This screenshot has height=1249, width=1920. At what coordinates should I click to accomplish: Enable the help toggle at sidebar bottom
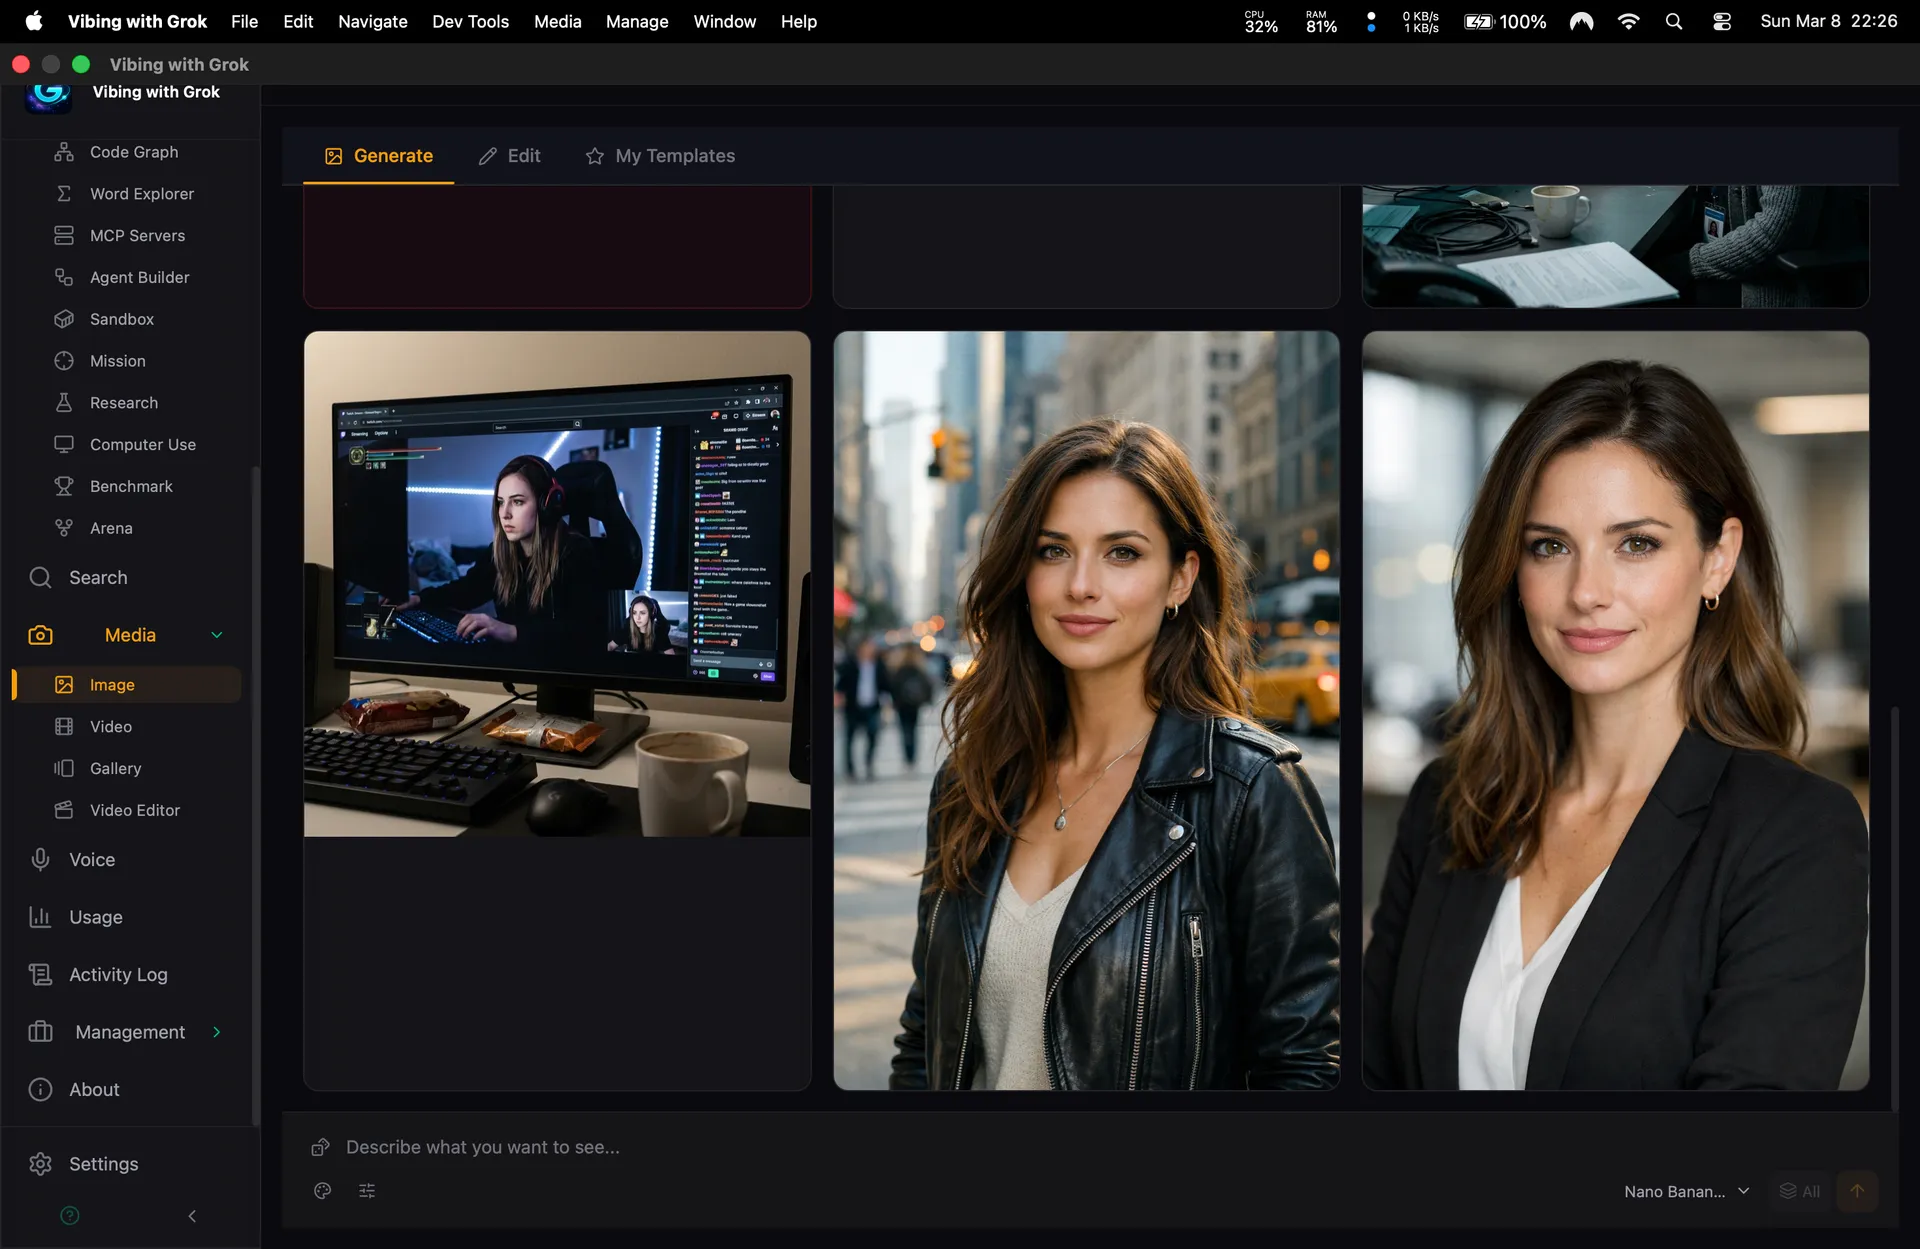69,1215
